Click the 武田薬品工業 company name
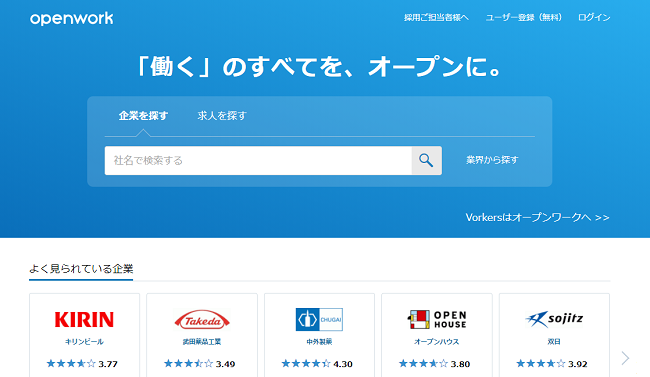The height and width of the screenshot is (377, 650). (x=202, y=342)
